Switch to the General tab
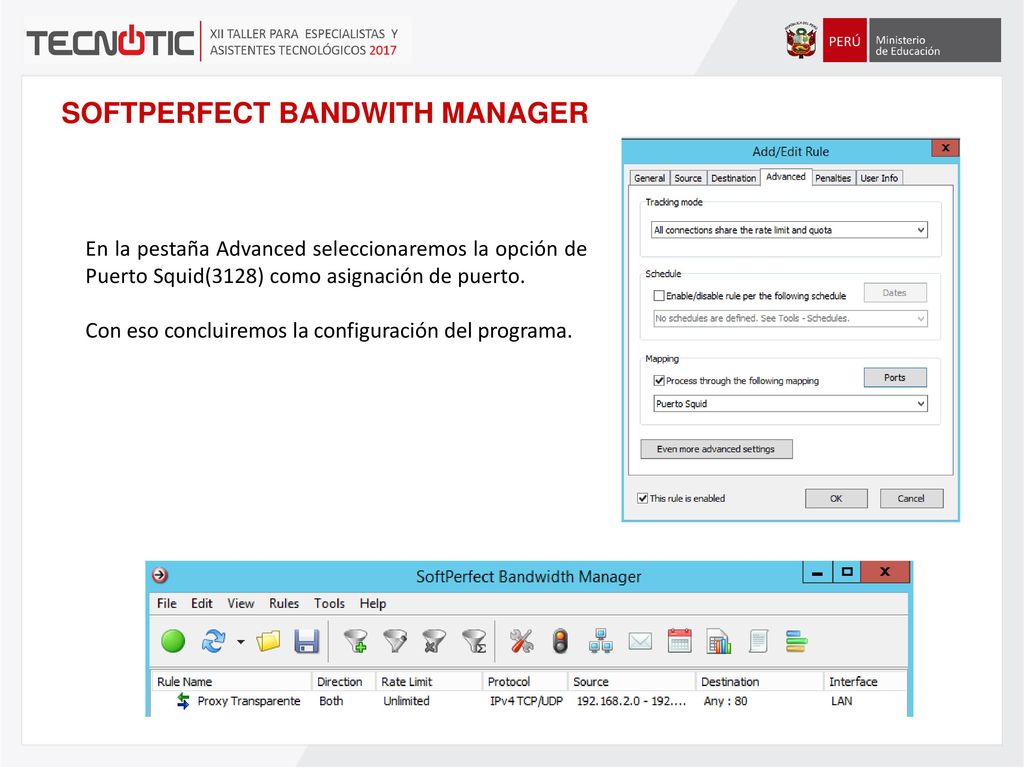The width and height of the screenshot is (1024, 768). click(x=649, y=178)
